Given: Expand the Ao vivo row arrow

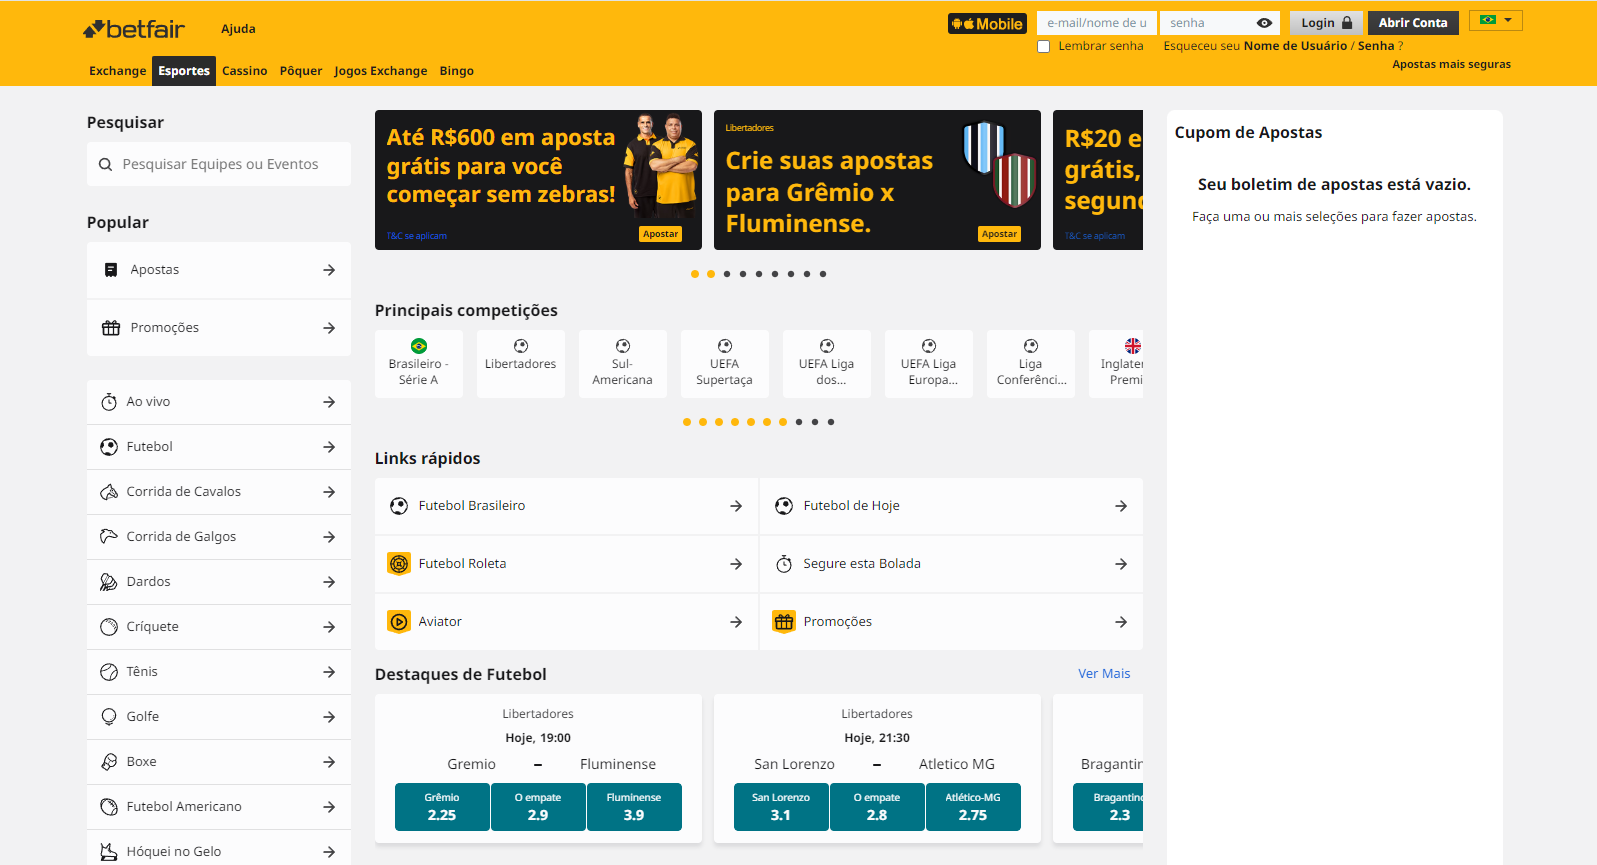Looking at the screenshot, I should tap(329, 402).
